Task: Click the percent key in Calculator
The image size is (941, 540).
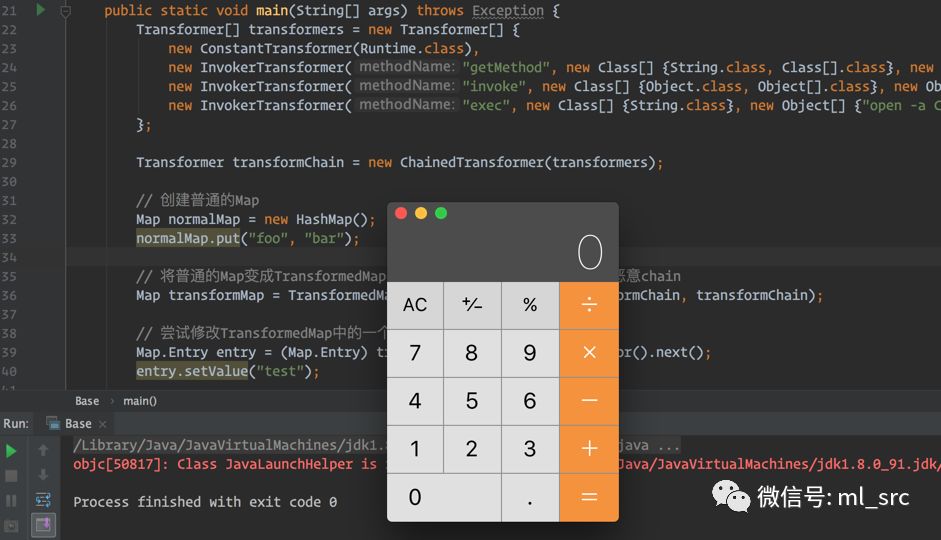Action: (530, 305)
